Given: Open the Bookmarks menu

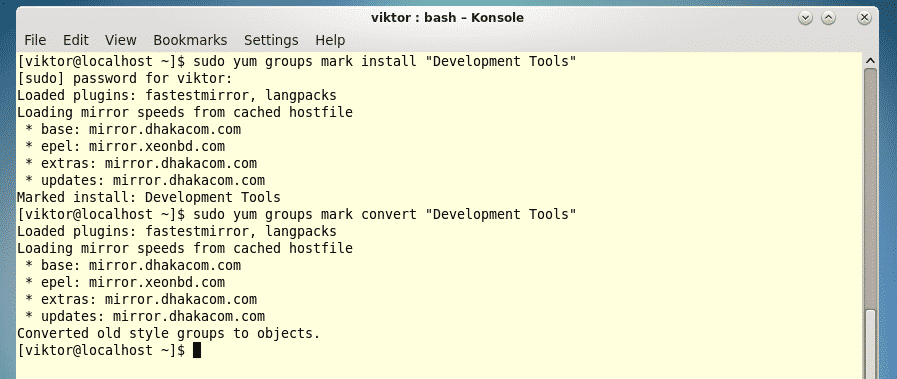Looking at the screenshot, I should [190, 40].
